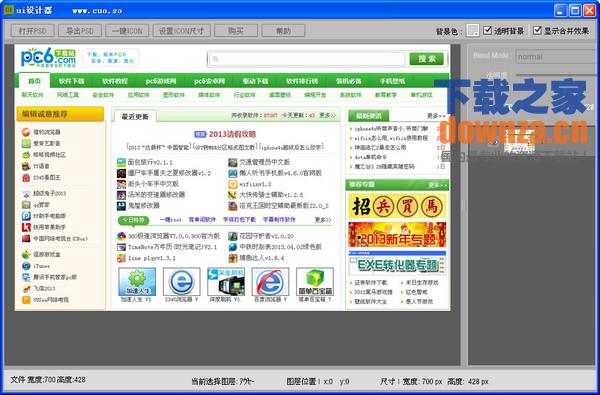Click the iTunes icon in the sidebar
The height and width of the screenshot is (395, 600).
[26, 266]
